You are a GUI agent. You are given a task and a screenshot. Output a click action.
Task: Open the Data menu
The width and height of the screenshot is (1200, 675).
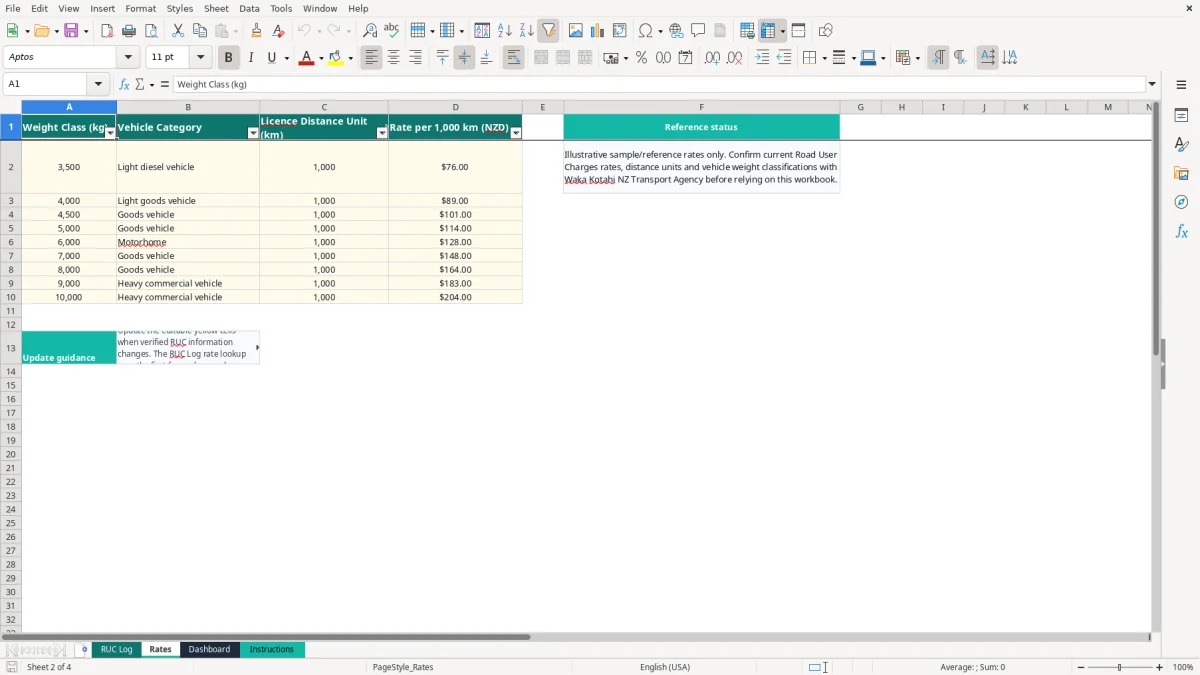point(249,8)
